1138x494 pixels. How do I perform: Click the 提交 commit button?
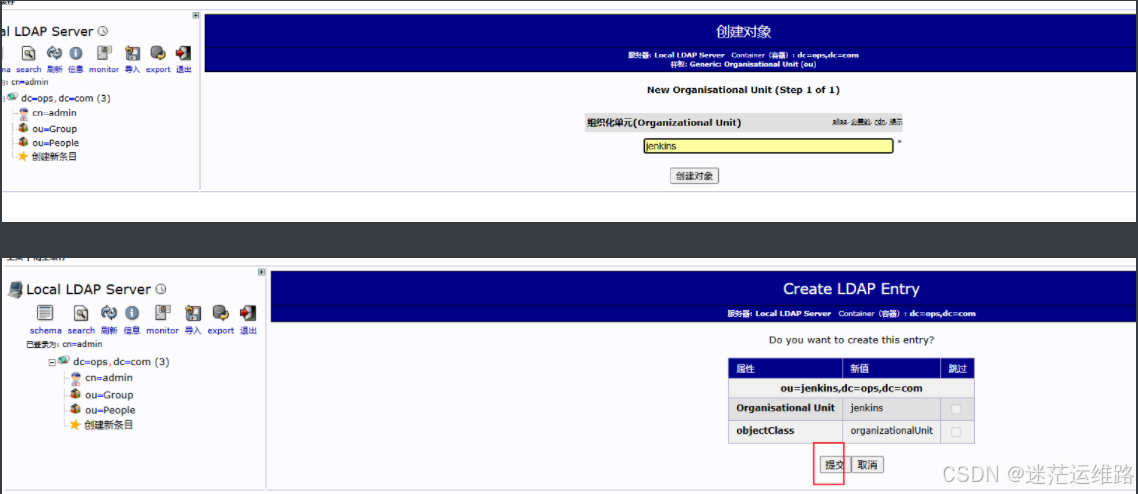[833, 465]
